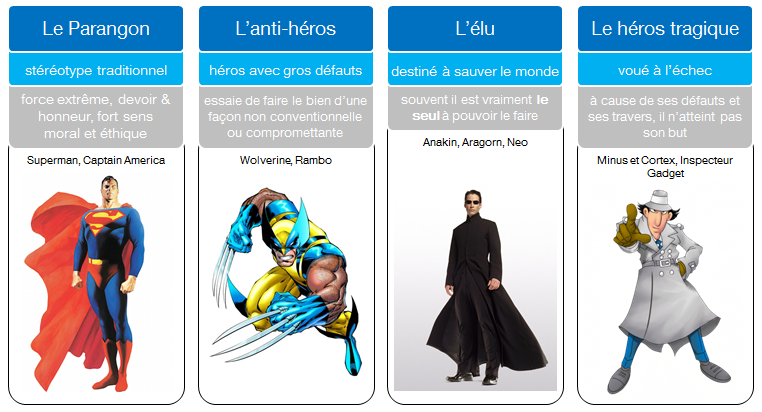Viewport: 762px width, 412px height.
Task: Click the 'Minus et Cortex, Inspecteur Gadget' caption
Action: [665, 167]
